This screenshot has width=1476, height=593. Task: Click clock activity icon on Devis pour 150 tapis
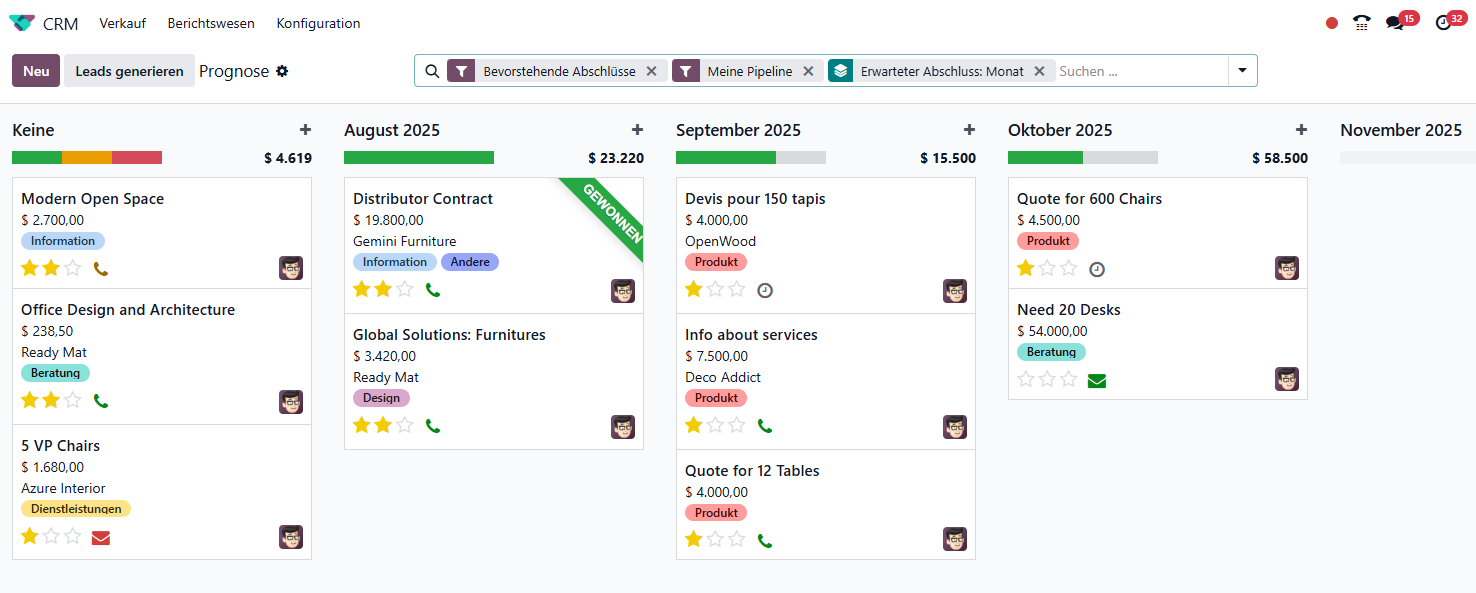(765, 290)
